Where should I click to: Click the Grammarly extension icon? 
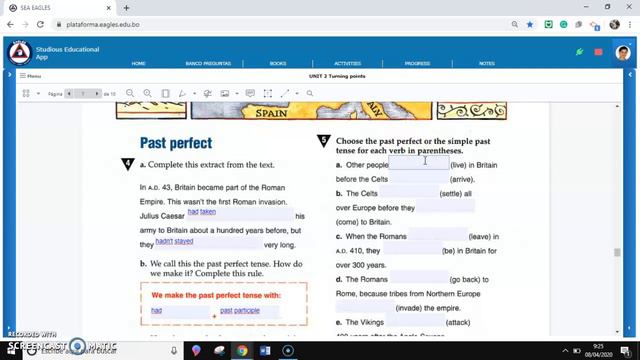[x=564, y=24]
